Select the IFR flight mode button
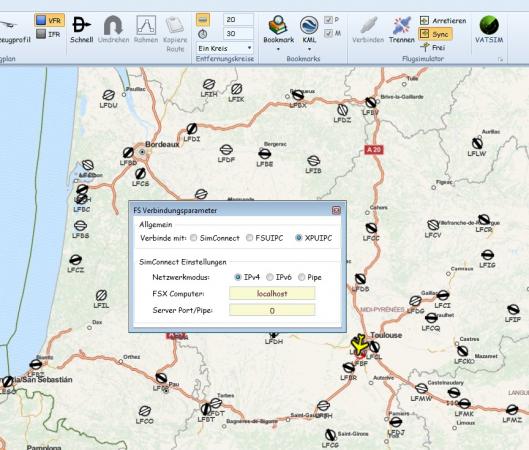The width and height of the screenshot is (529, 450). tap(49, 34)
